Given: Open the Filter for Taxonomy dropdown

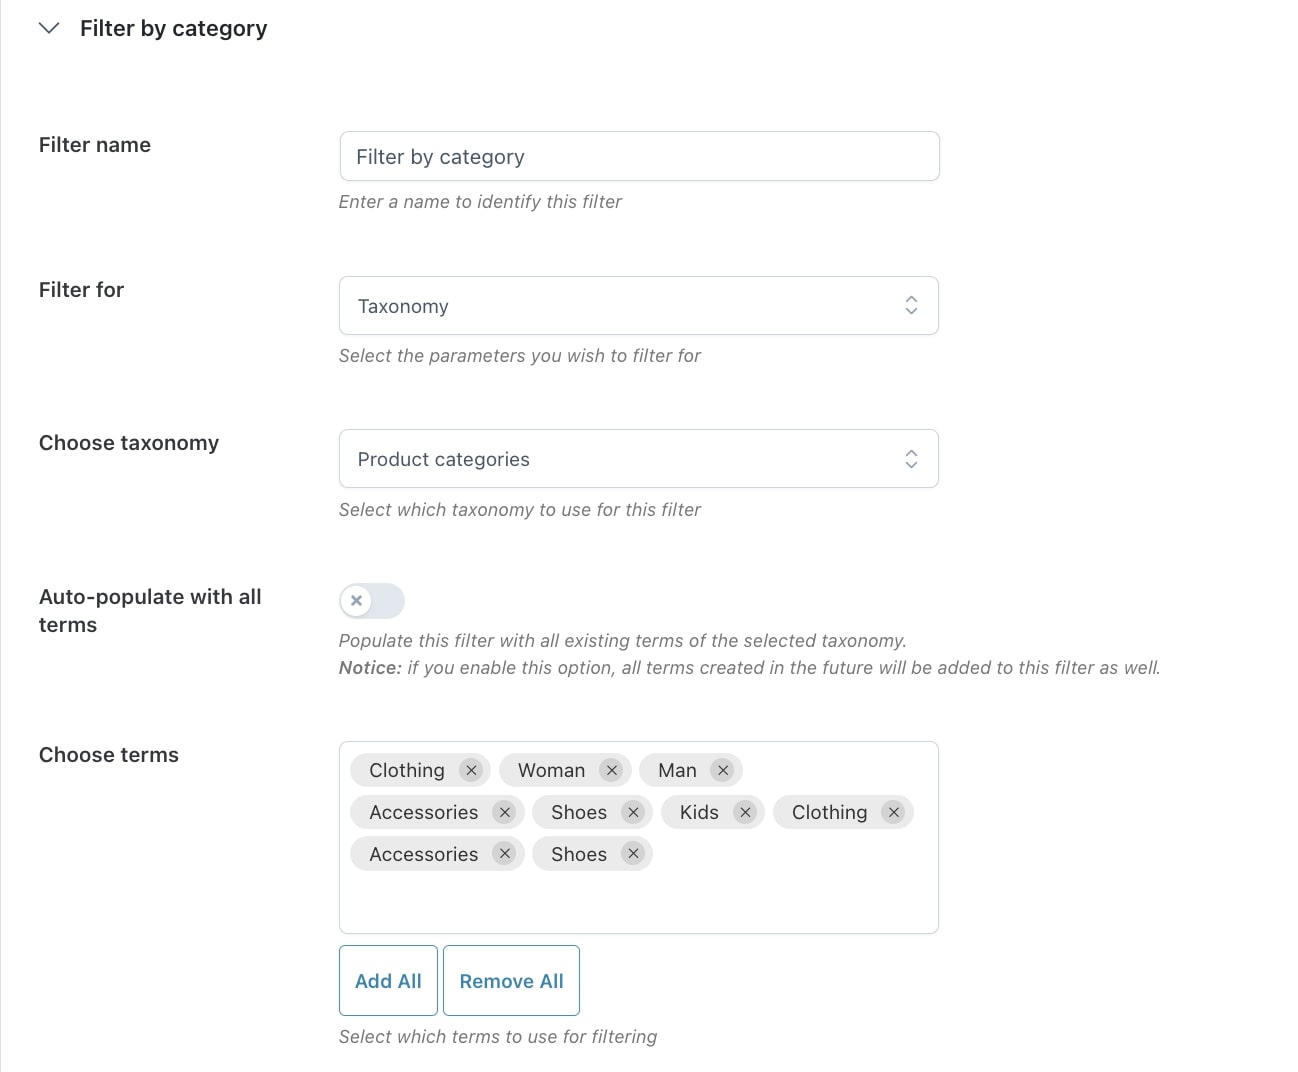Looking at the screenshot, I should pyautogui.click(x=639, y=306).
